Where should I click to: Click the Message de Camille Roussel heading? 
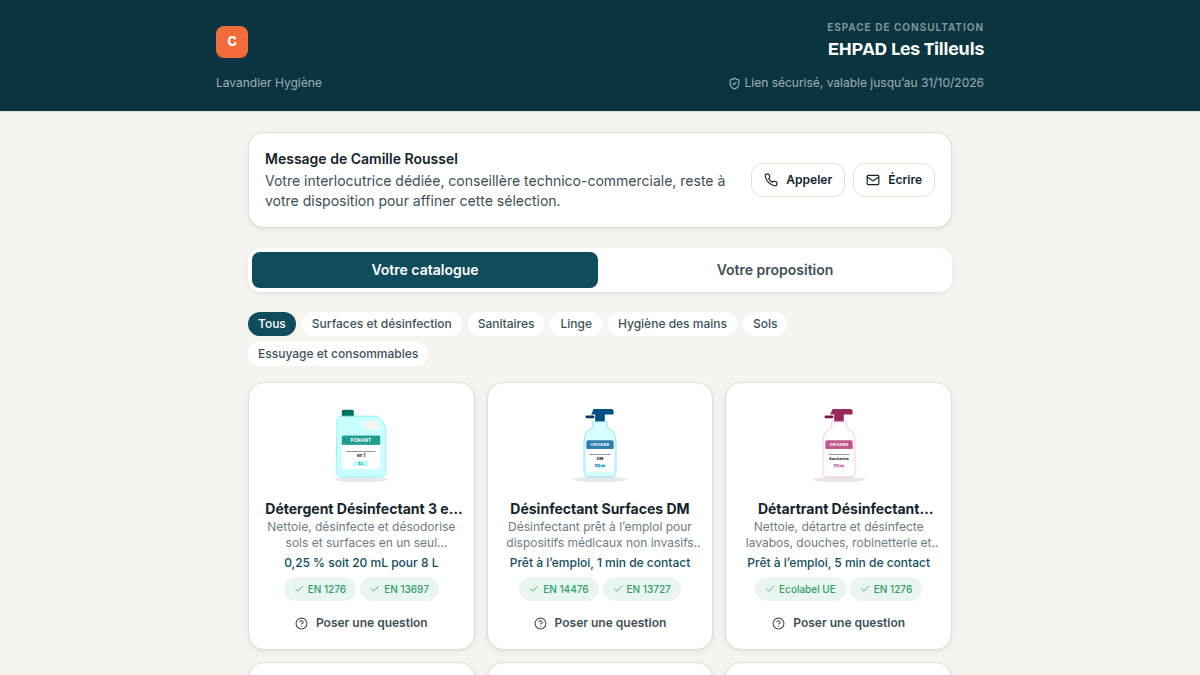(x=362, y=159)
